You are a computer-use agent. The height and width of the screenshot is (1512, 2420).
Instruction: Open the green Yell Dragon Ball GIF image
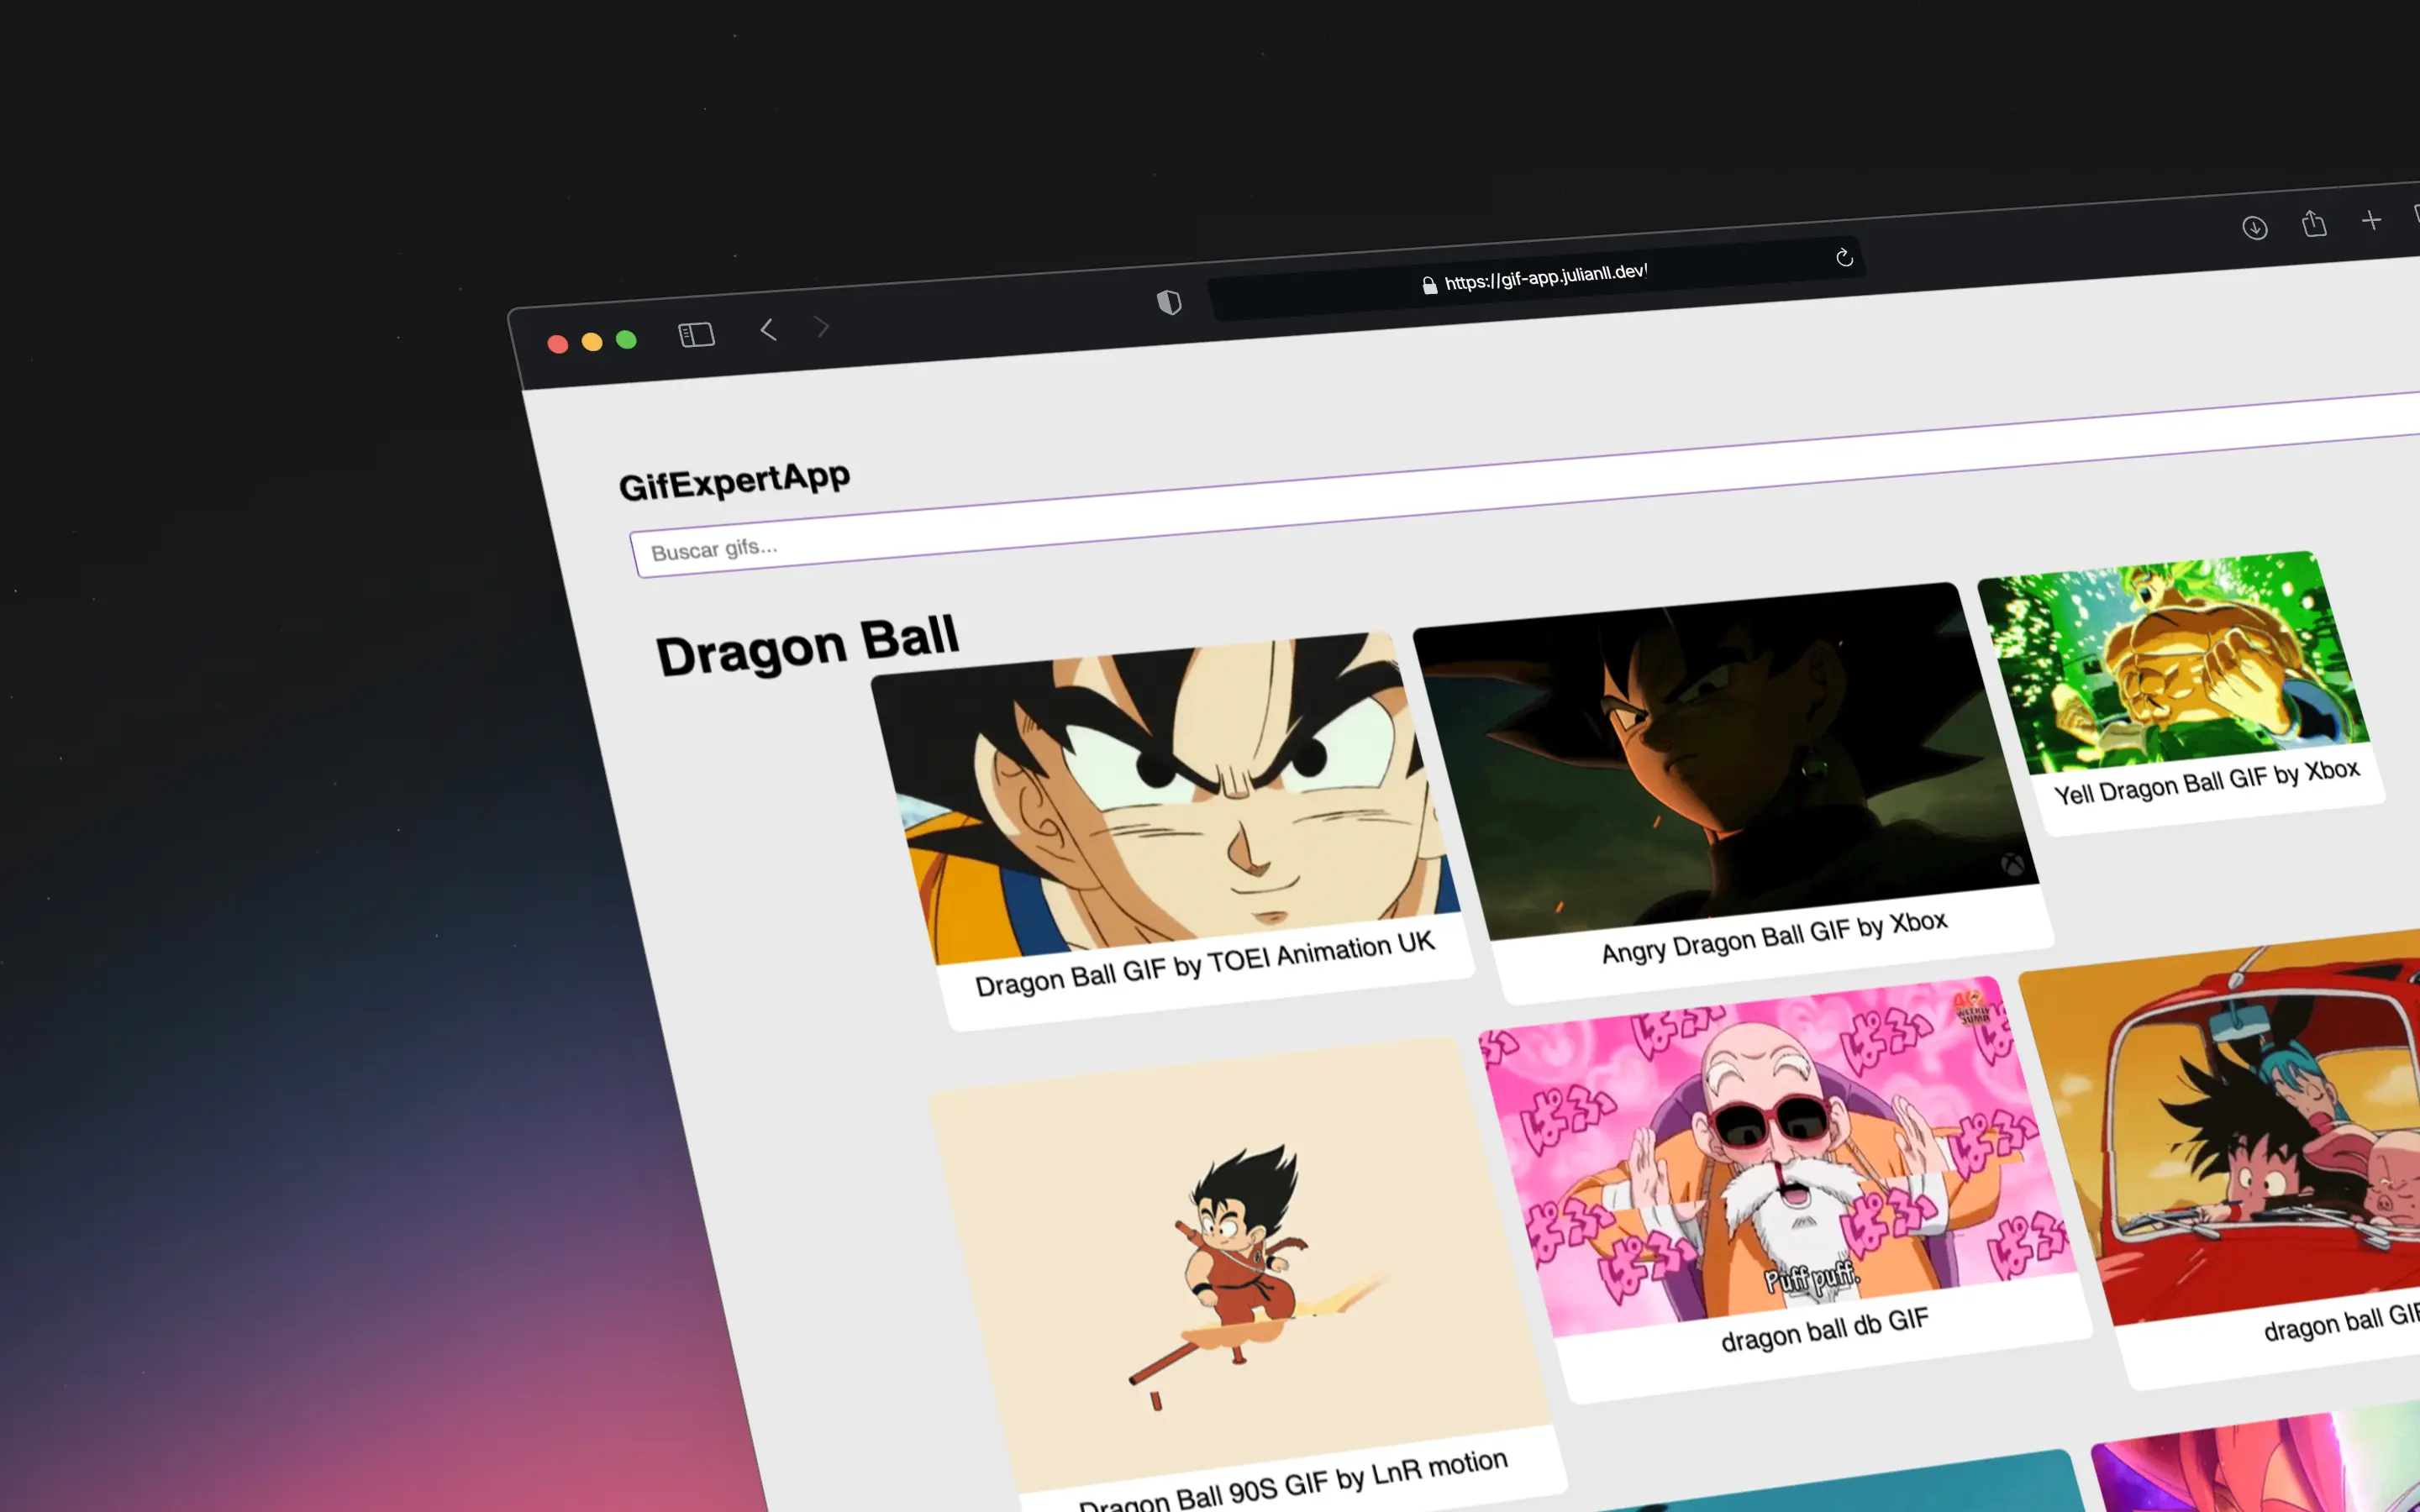[x=2173, y=662]
